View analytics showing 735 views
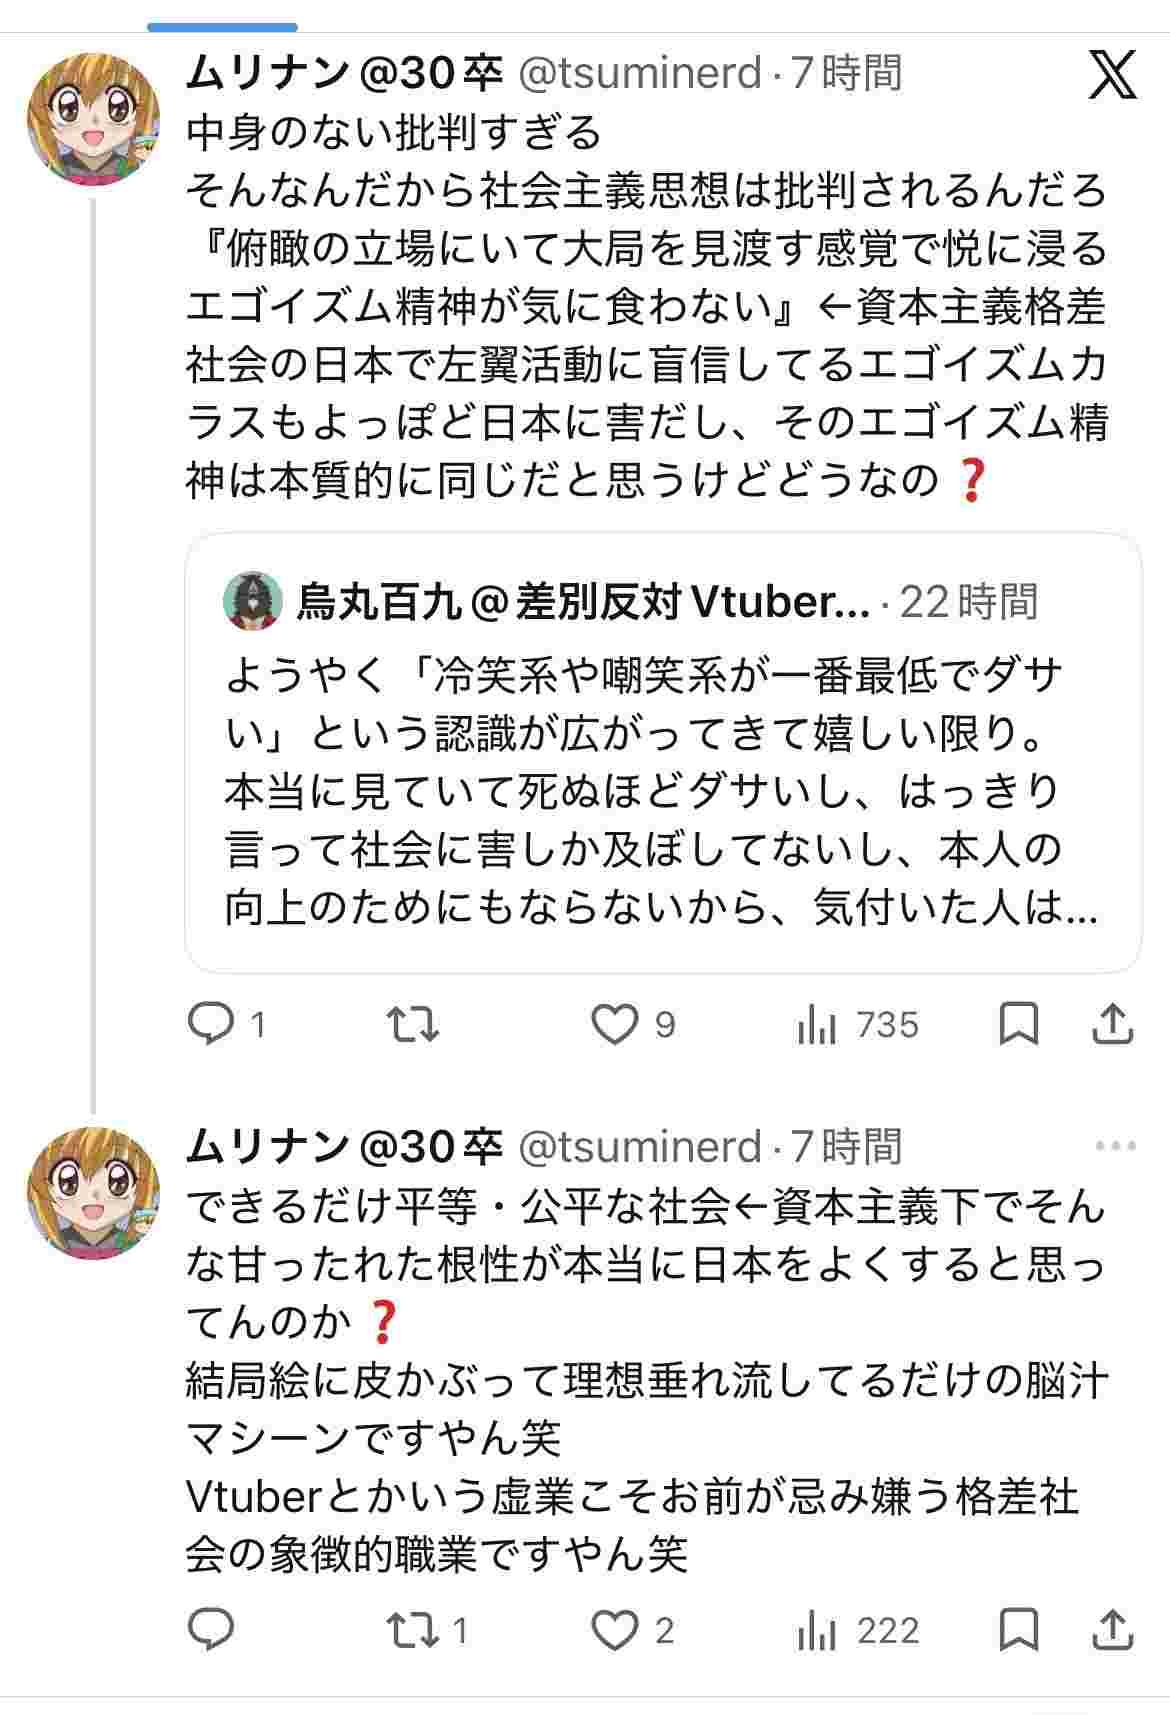Image resolution: width=1170 pixels, height=1715 pixels. tap(857, 1025)
